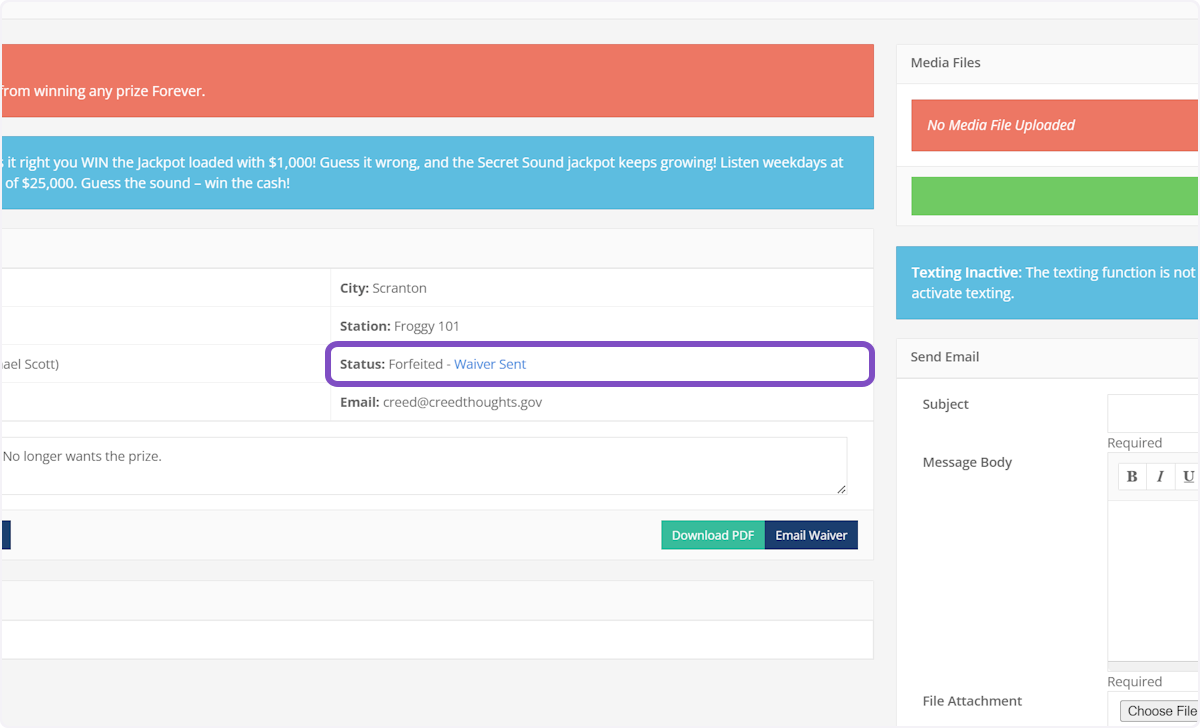This screenshot has width=1200, height=728.
Task: Focus the Subject input field
Action: pos(1153,413)
